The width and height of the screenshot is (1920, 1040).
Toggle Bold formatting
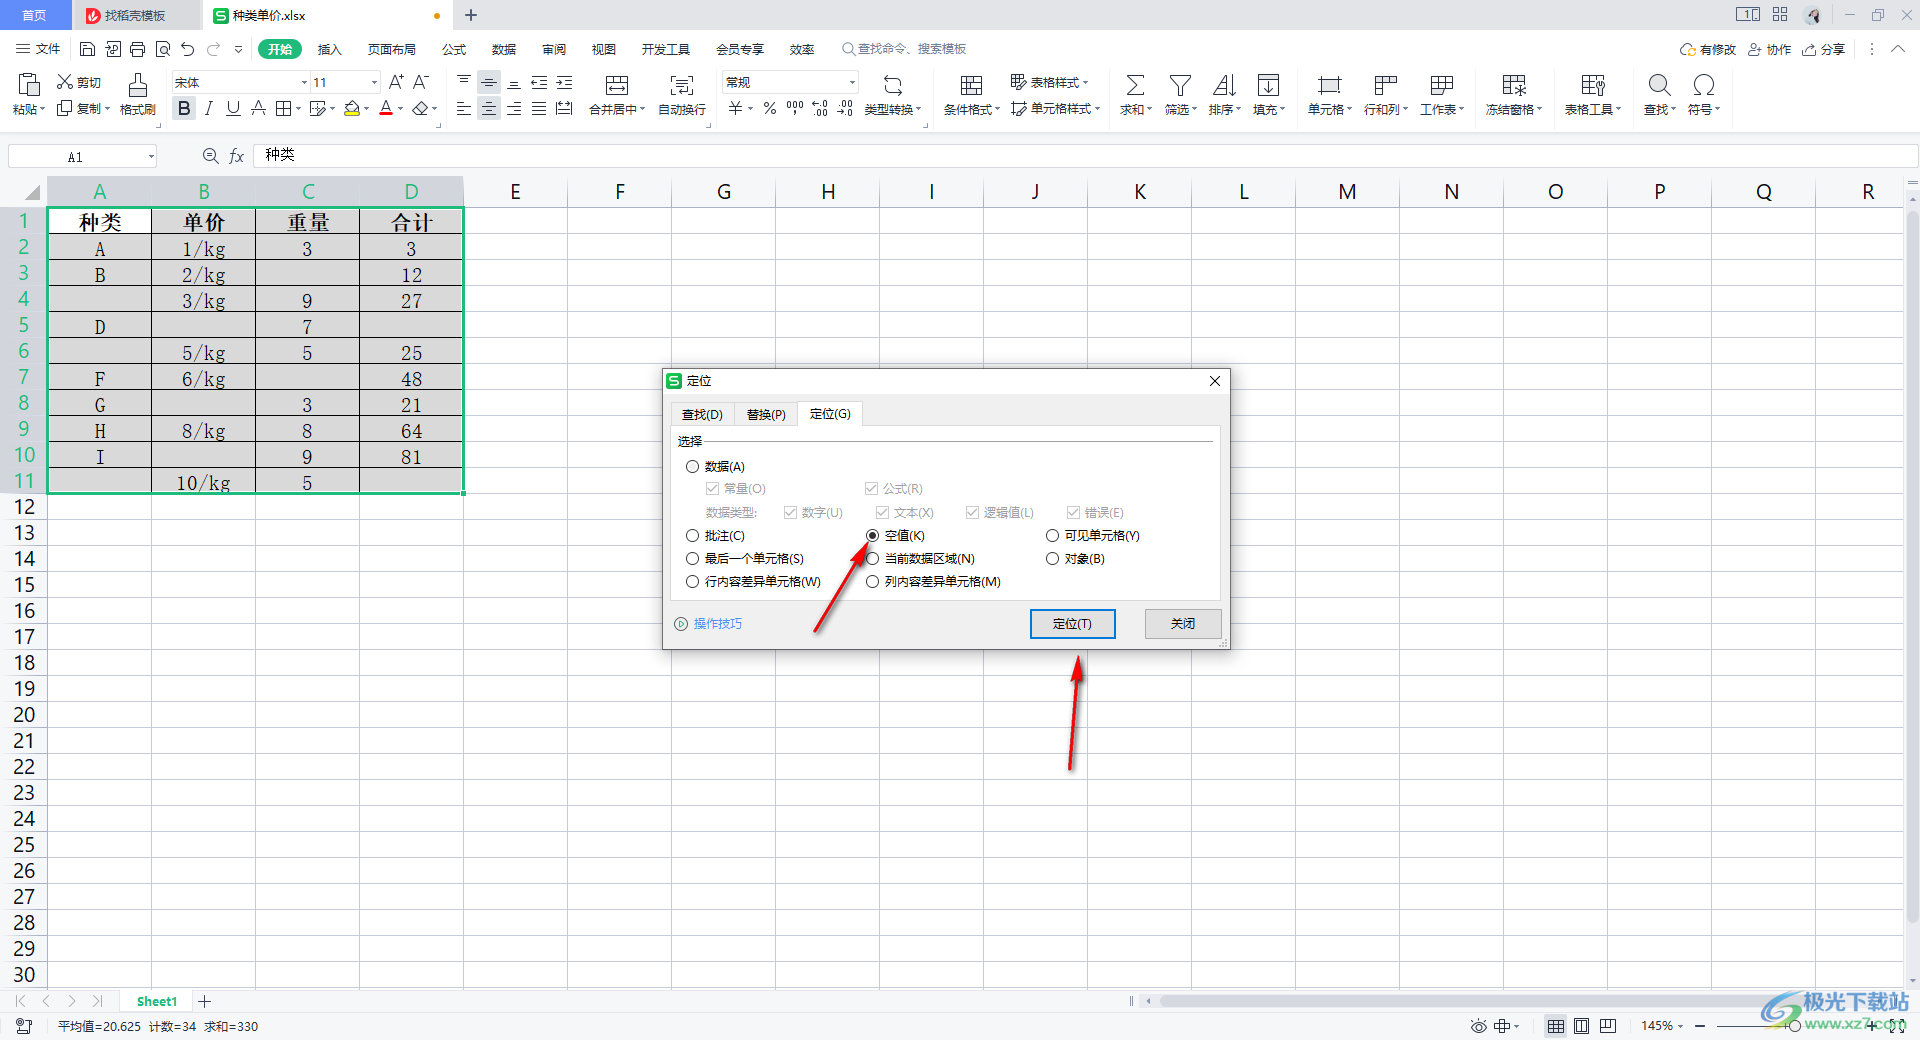click(x=184, y=108)
